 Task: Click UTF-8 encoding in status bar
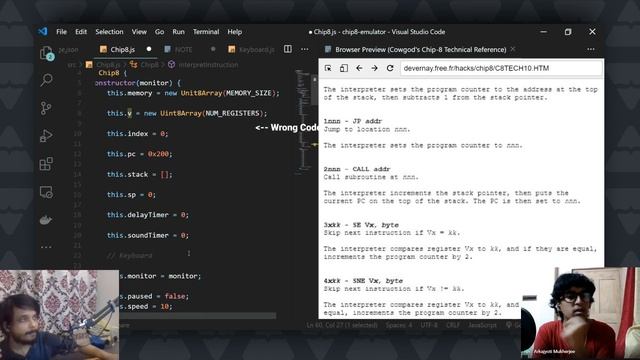428,325
